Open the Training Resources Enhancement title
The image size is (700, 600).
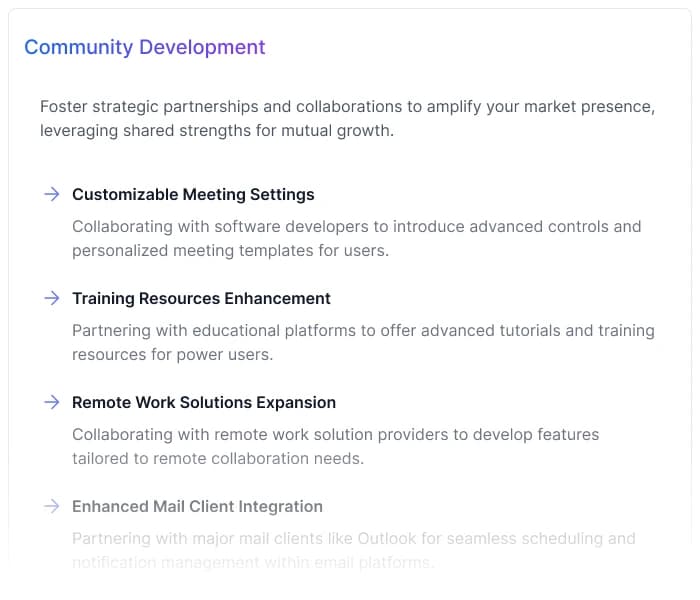201,298
